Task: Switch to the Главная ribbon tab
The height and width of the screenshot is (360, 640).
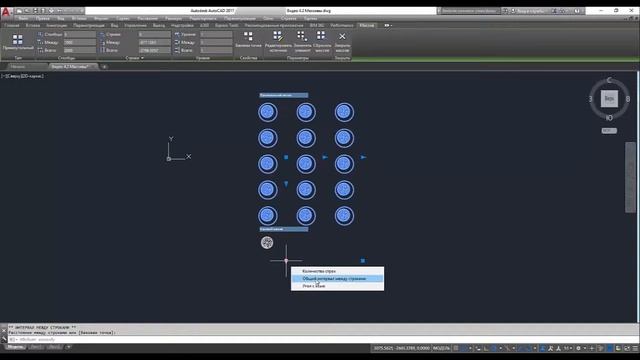Action: [11, 25]
